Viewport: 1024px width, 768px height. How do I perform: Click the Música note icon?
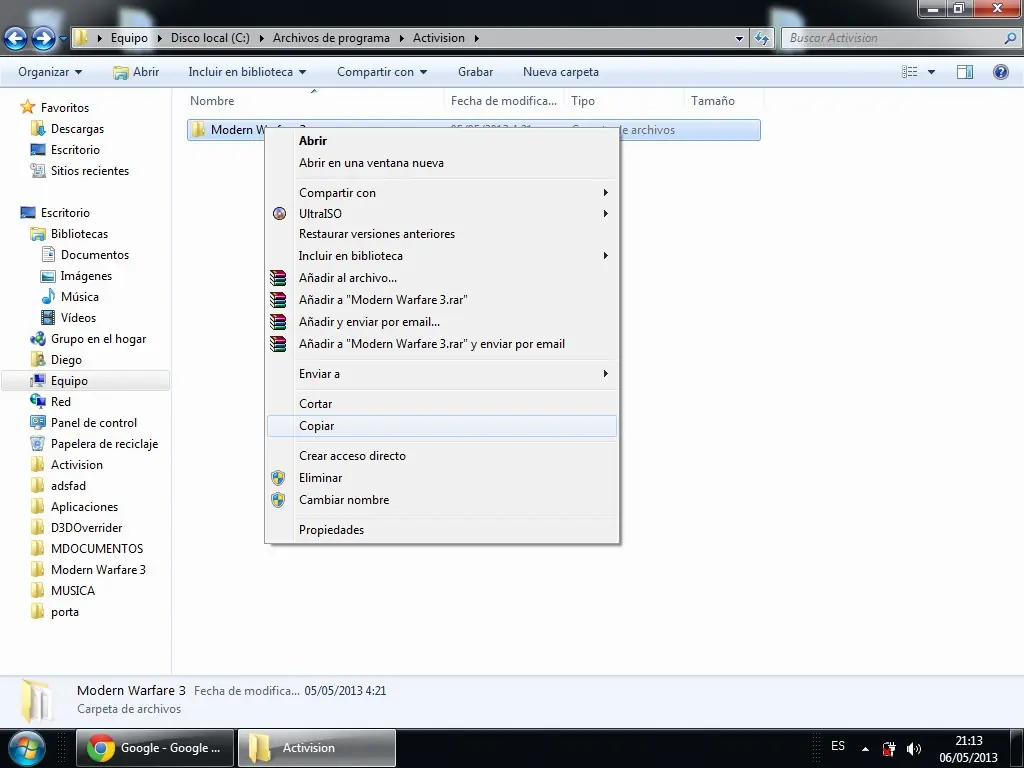pos(48,296)
